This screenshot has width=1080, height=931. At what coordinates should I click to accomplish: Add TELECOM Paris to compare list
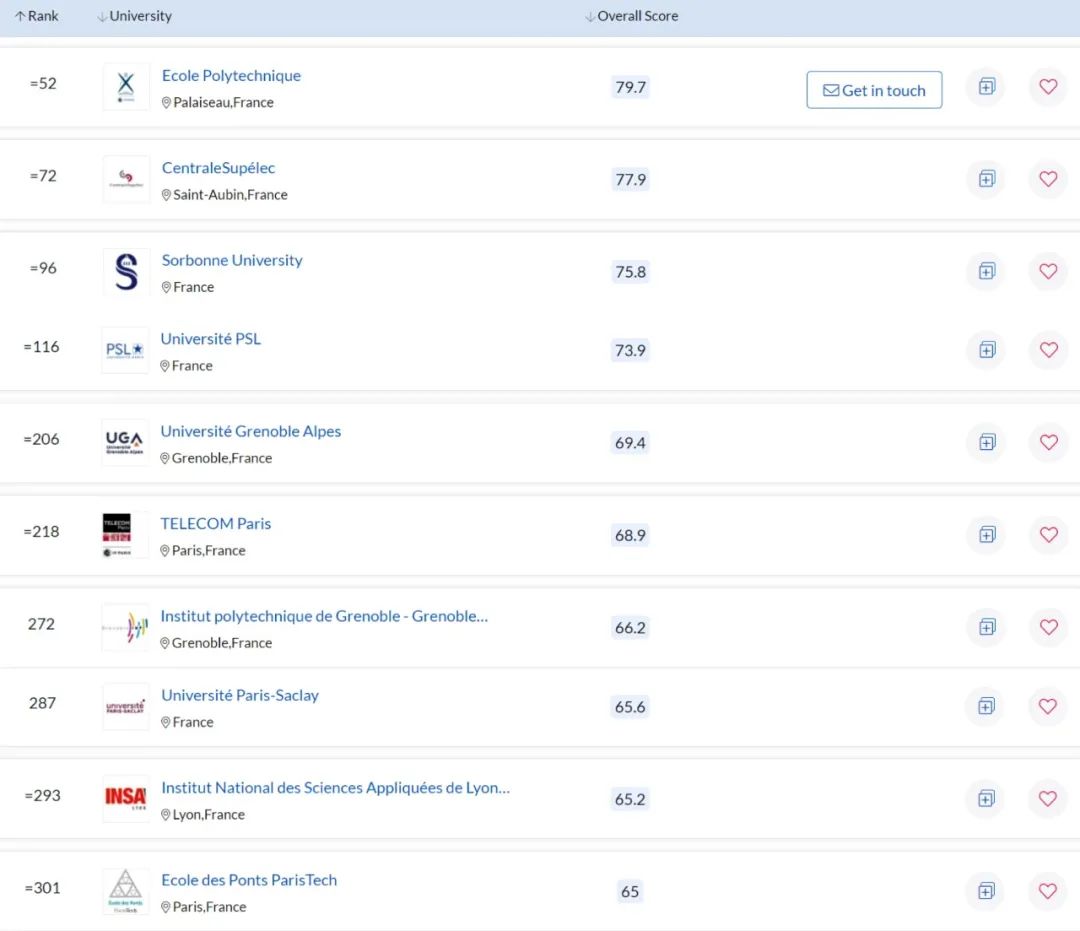pyautogui.click(x=987, y=534)
